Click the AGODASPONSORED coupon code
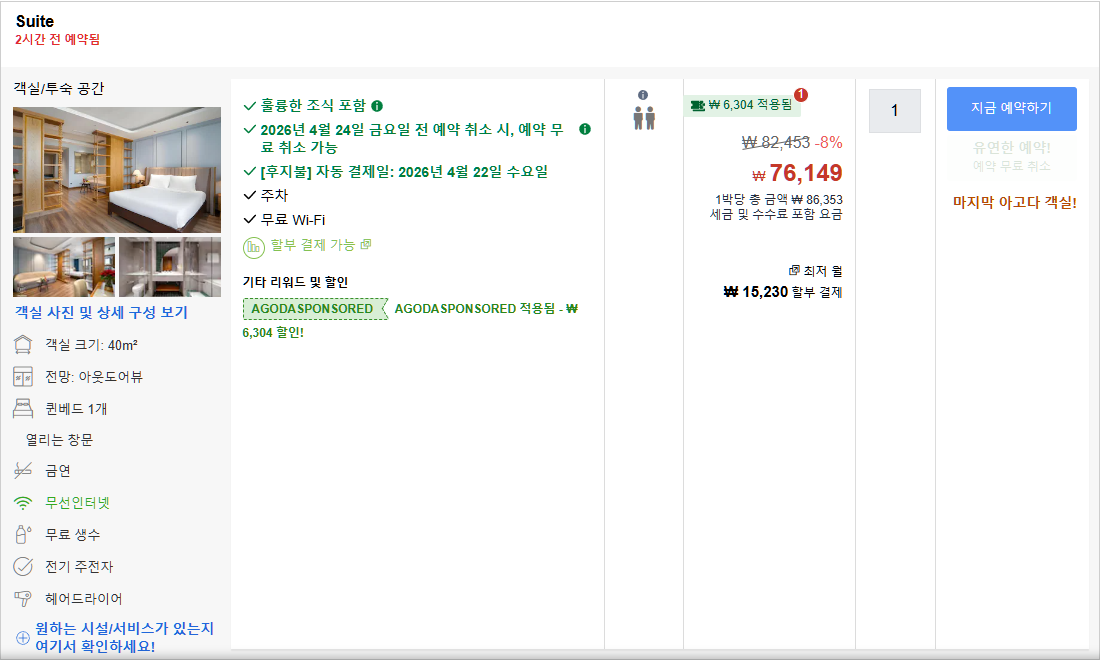1100x661 pixels. click(x=311, y=309)
